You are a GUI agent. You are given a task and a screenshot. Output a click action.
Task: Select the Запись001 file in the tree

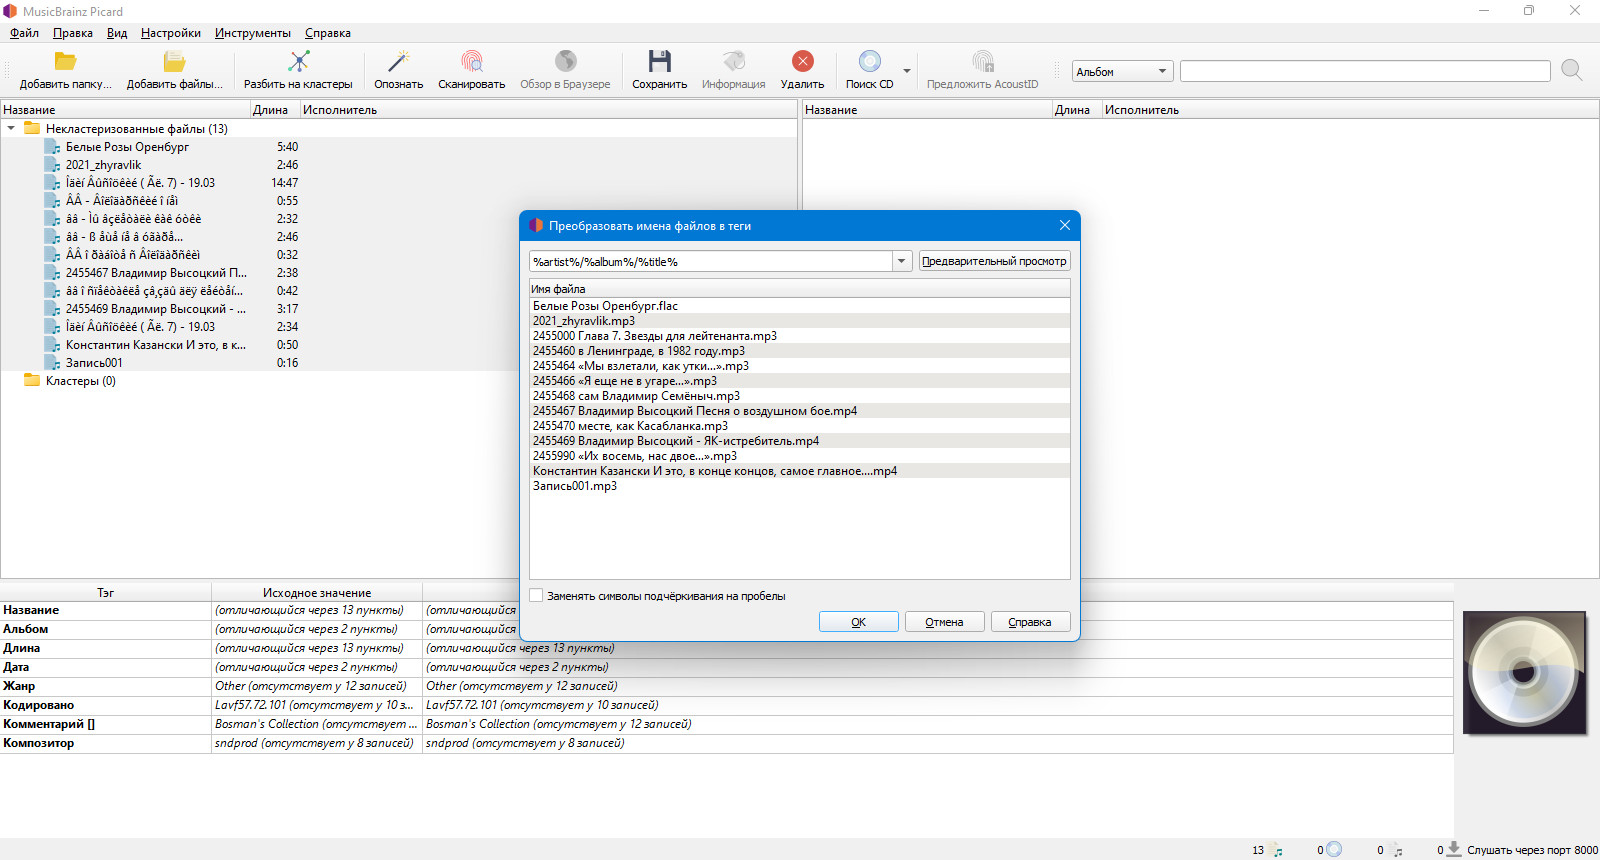(x=94, y=363)
